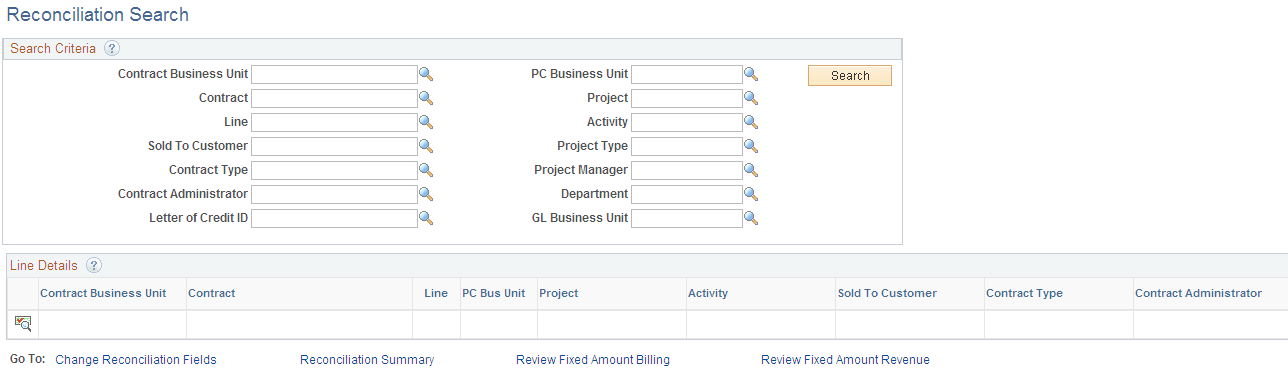1288x378 pixels.
Task: Click the Reconciliation Search page title
Action: tap(97, 15)
